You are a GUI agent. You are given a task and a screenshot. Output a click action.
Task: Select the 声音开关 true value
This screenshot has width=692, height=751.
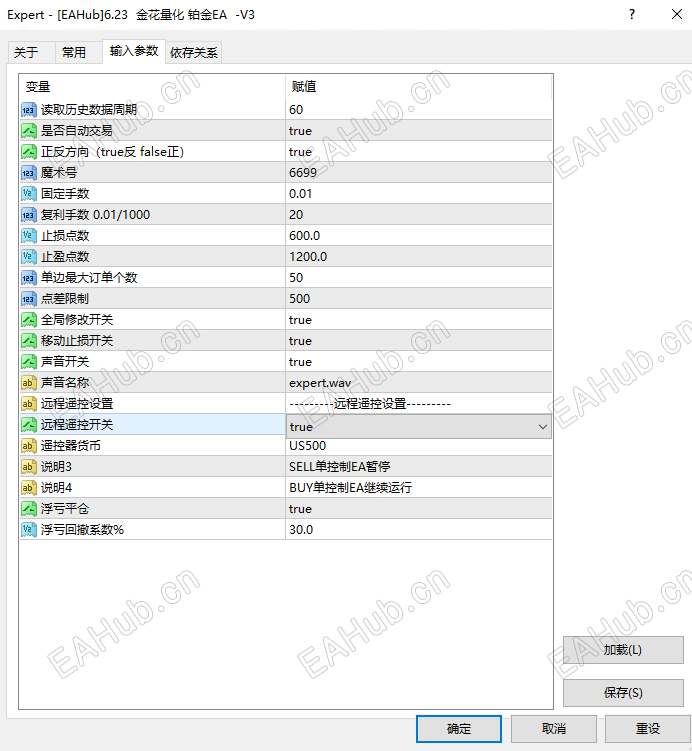pyautogui.click(x=419, y=362)
